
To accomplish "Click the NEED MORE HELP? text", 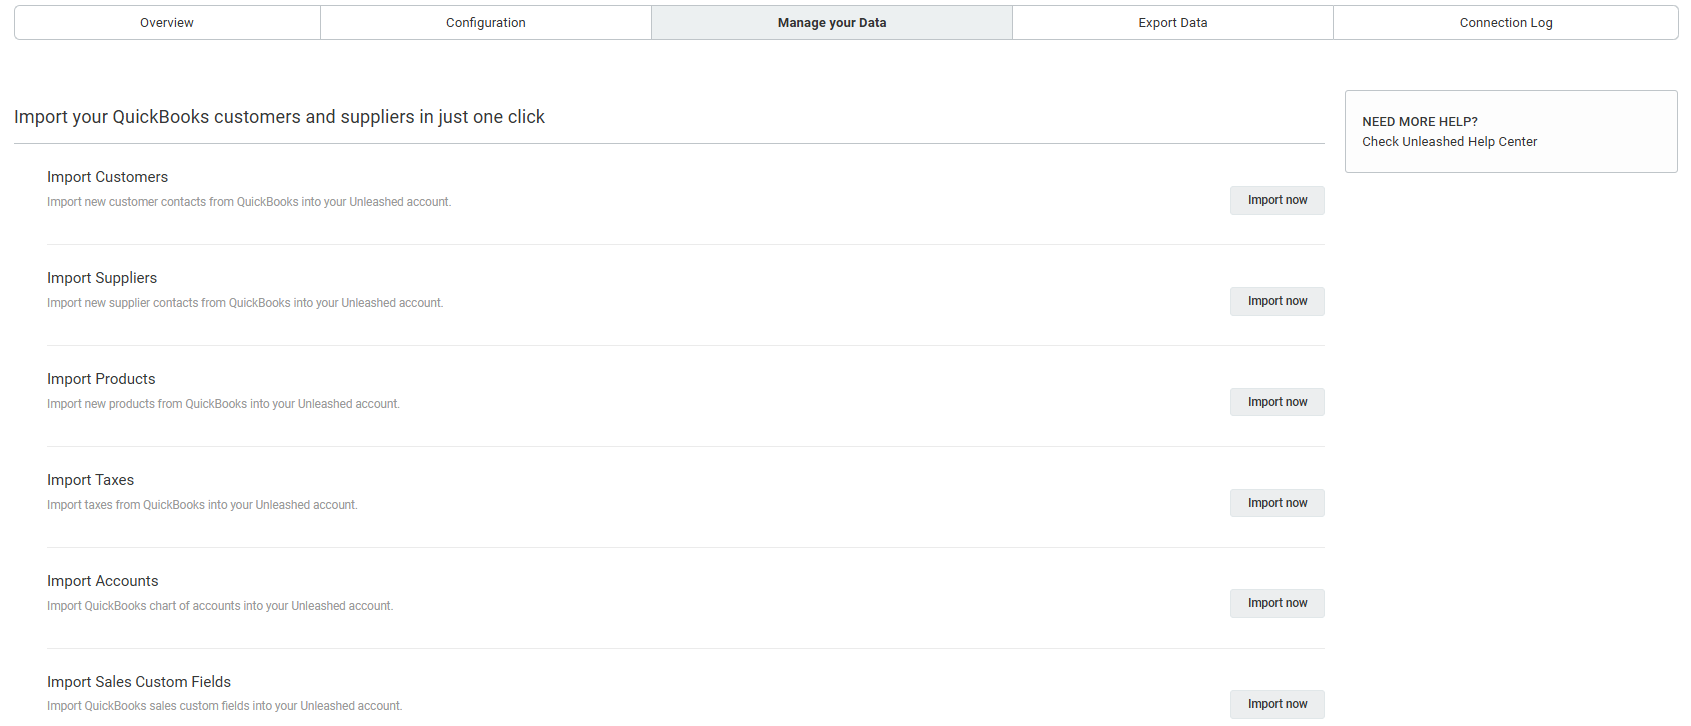I will [x=1420, y=122].
